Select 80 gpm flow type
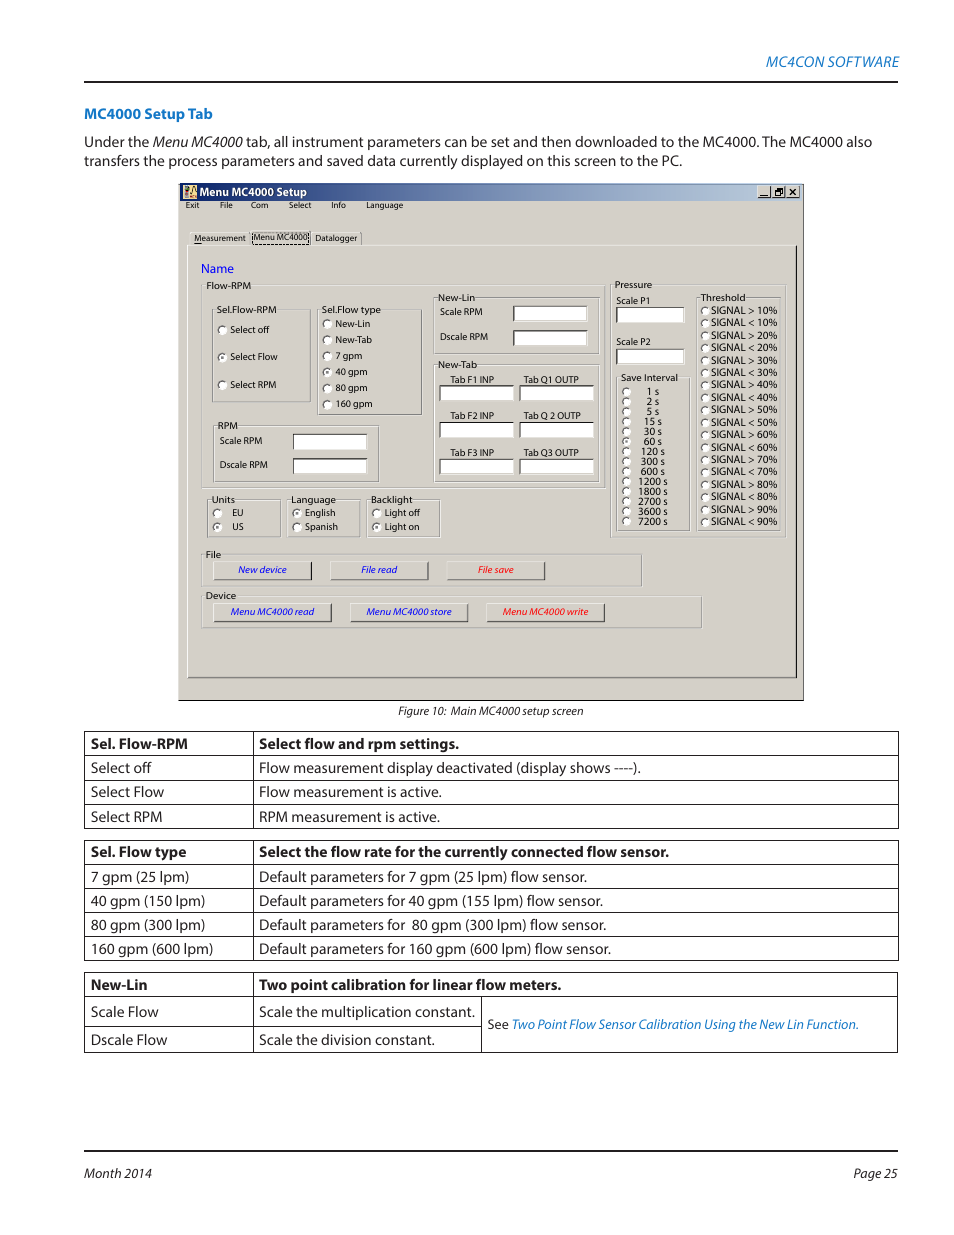 (x=327, y=388)
